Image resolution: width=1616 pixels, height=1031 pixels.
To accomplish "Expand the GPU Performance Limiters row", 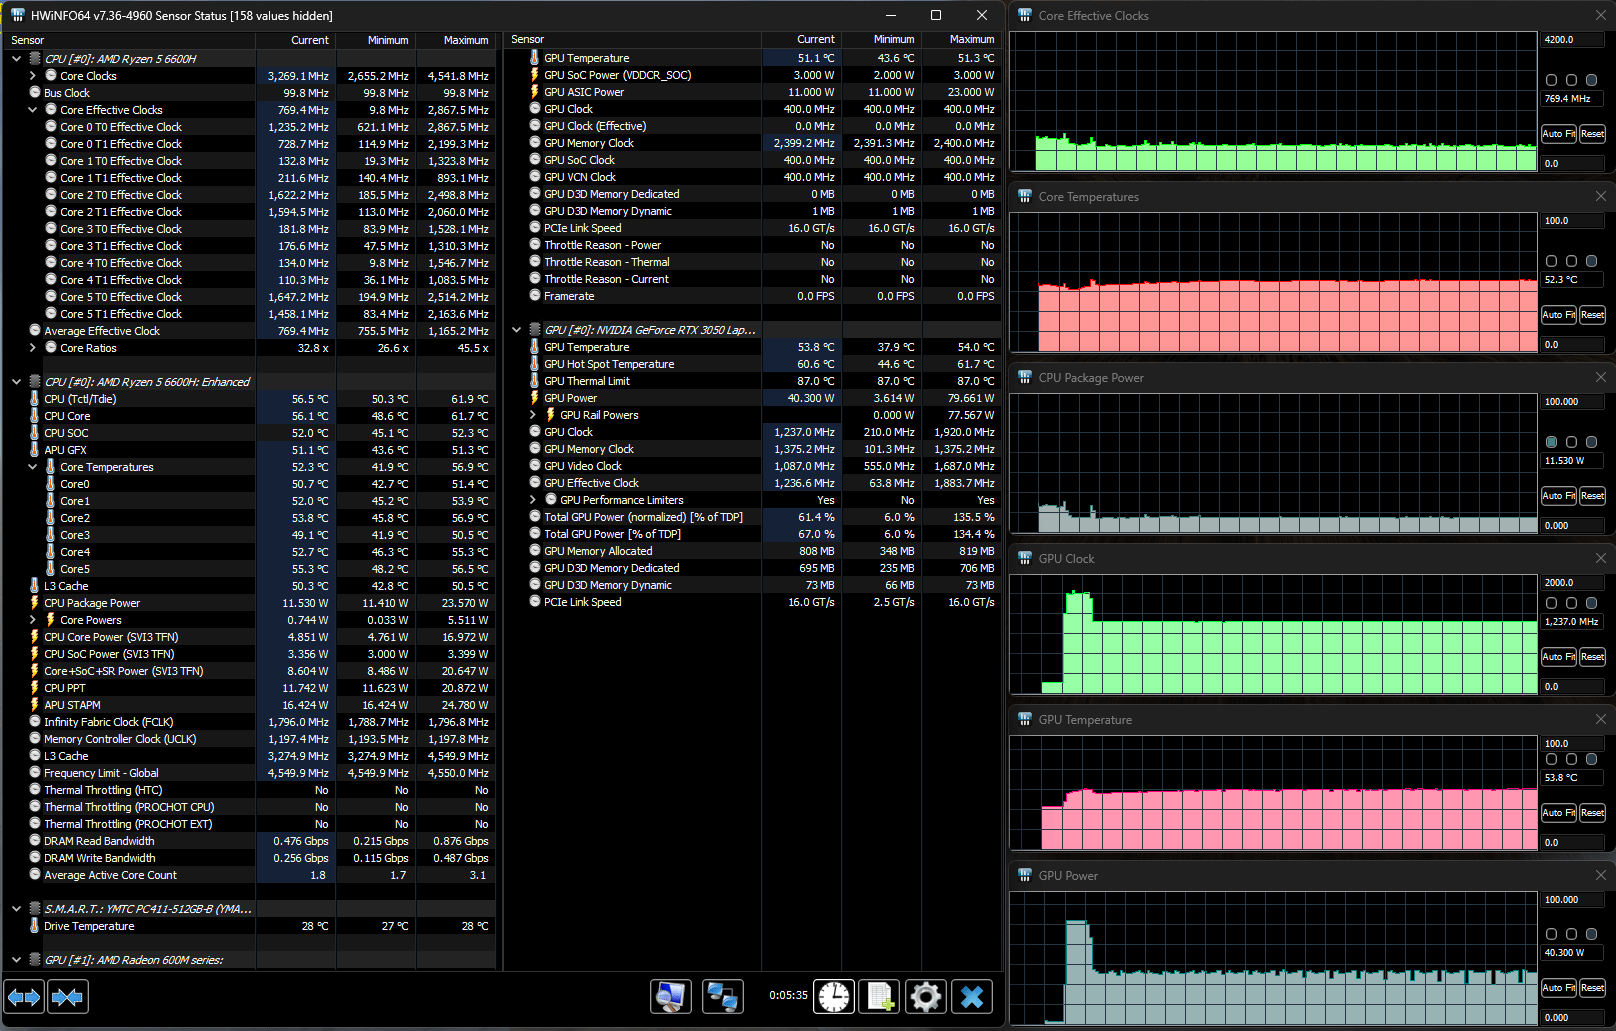I will pos(532,500).
